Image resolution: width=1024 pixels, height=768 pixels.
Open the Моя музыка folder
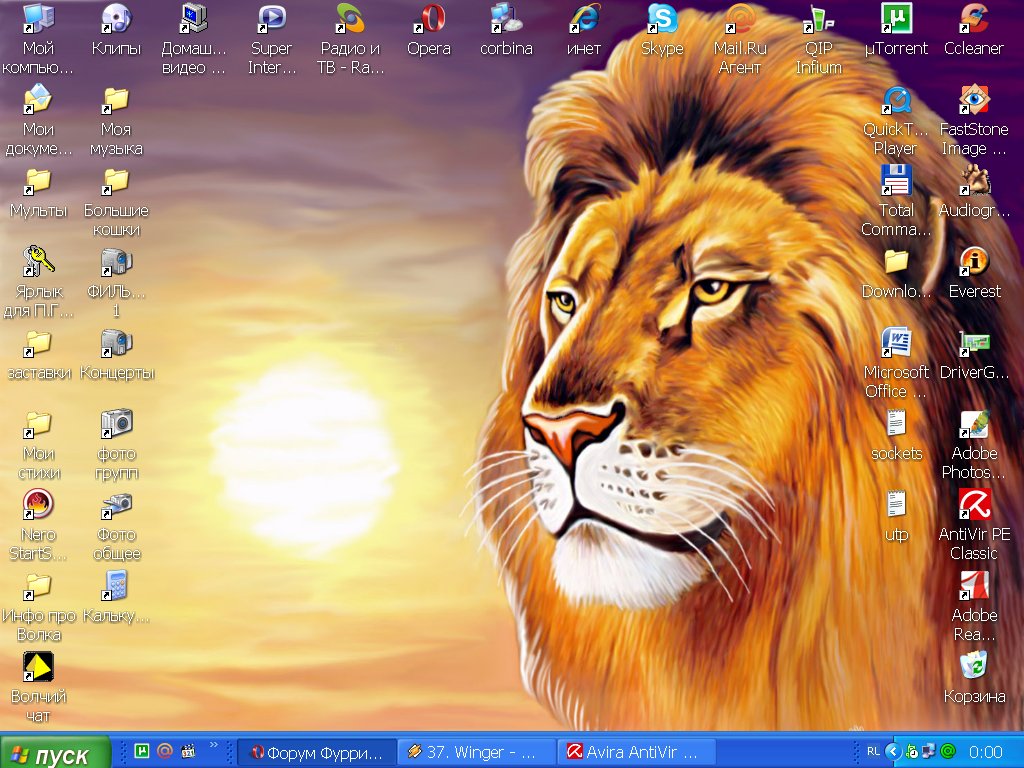[x=116, y=99]
